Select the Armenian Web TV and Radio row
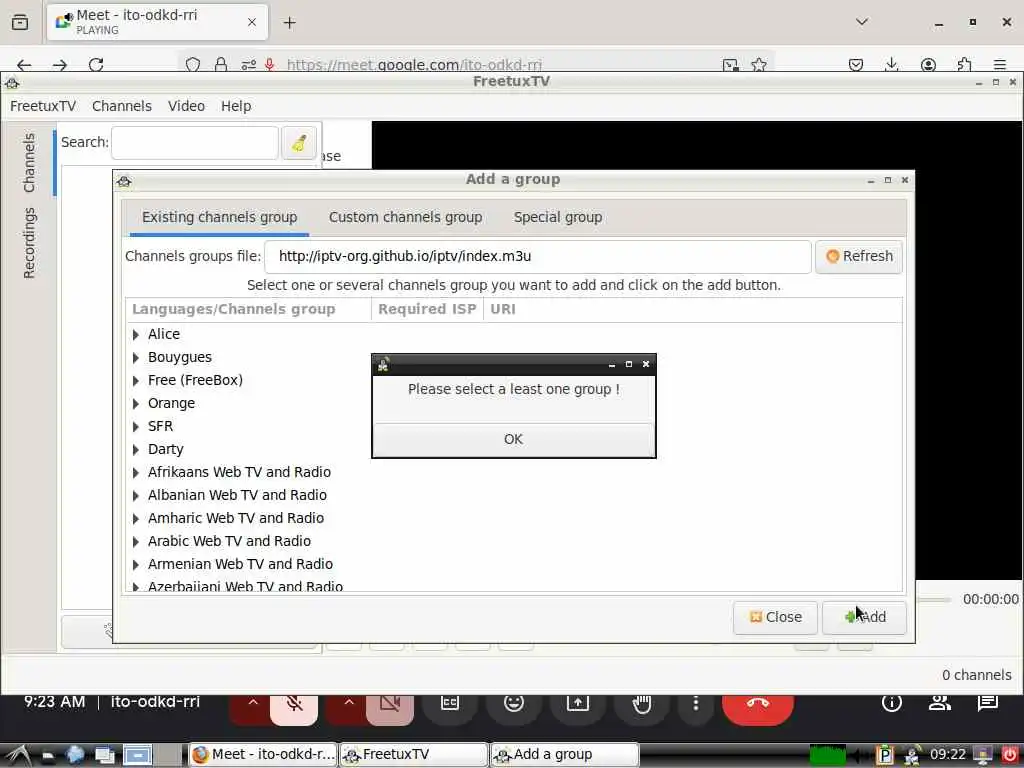 (x=513, y=564)
